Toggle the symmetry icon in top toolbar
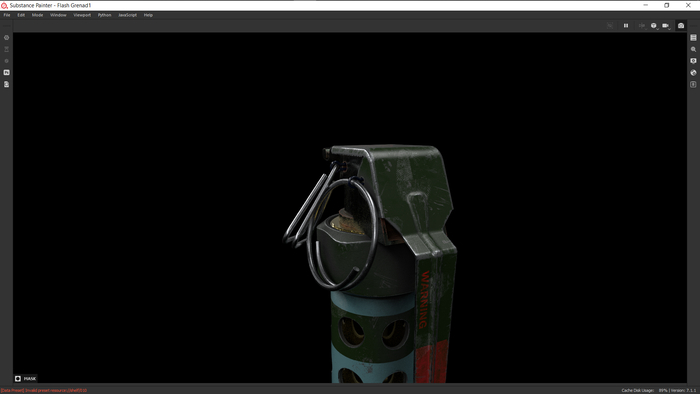Viewport: 700px width, 394px height. tap(641, 26)
